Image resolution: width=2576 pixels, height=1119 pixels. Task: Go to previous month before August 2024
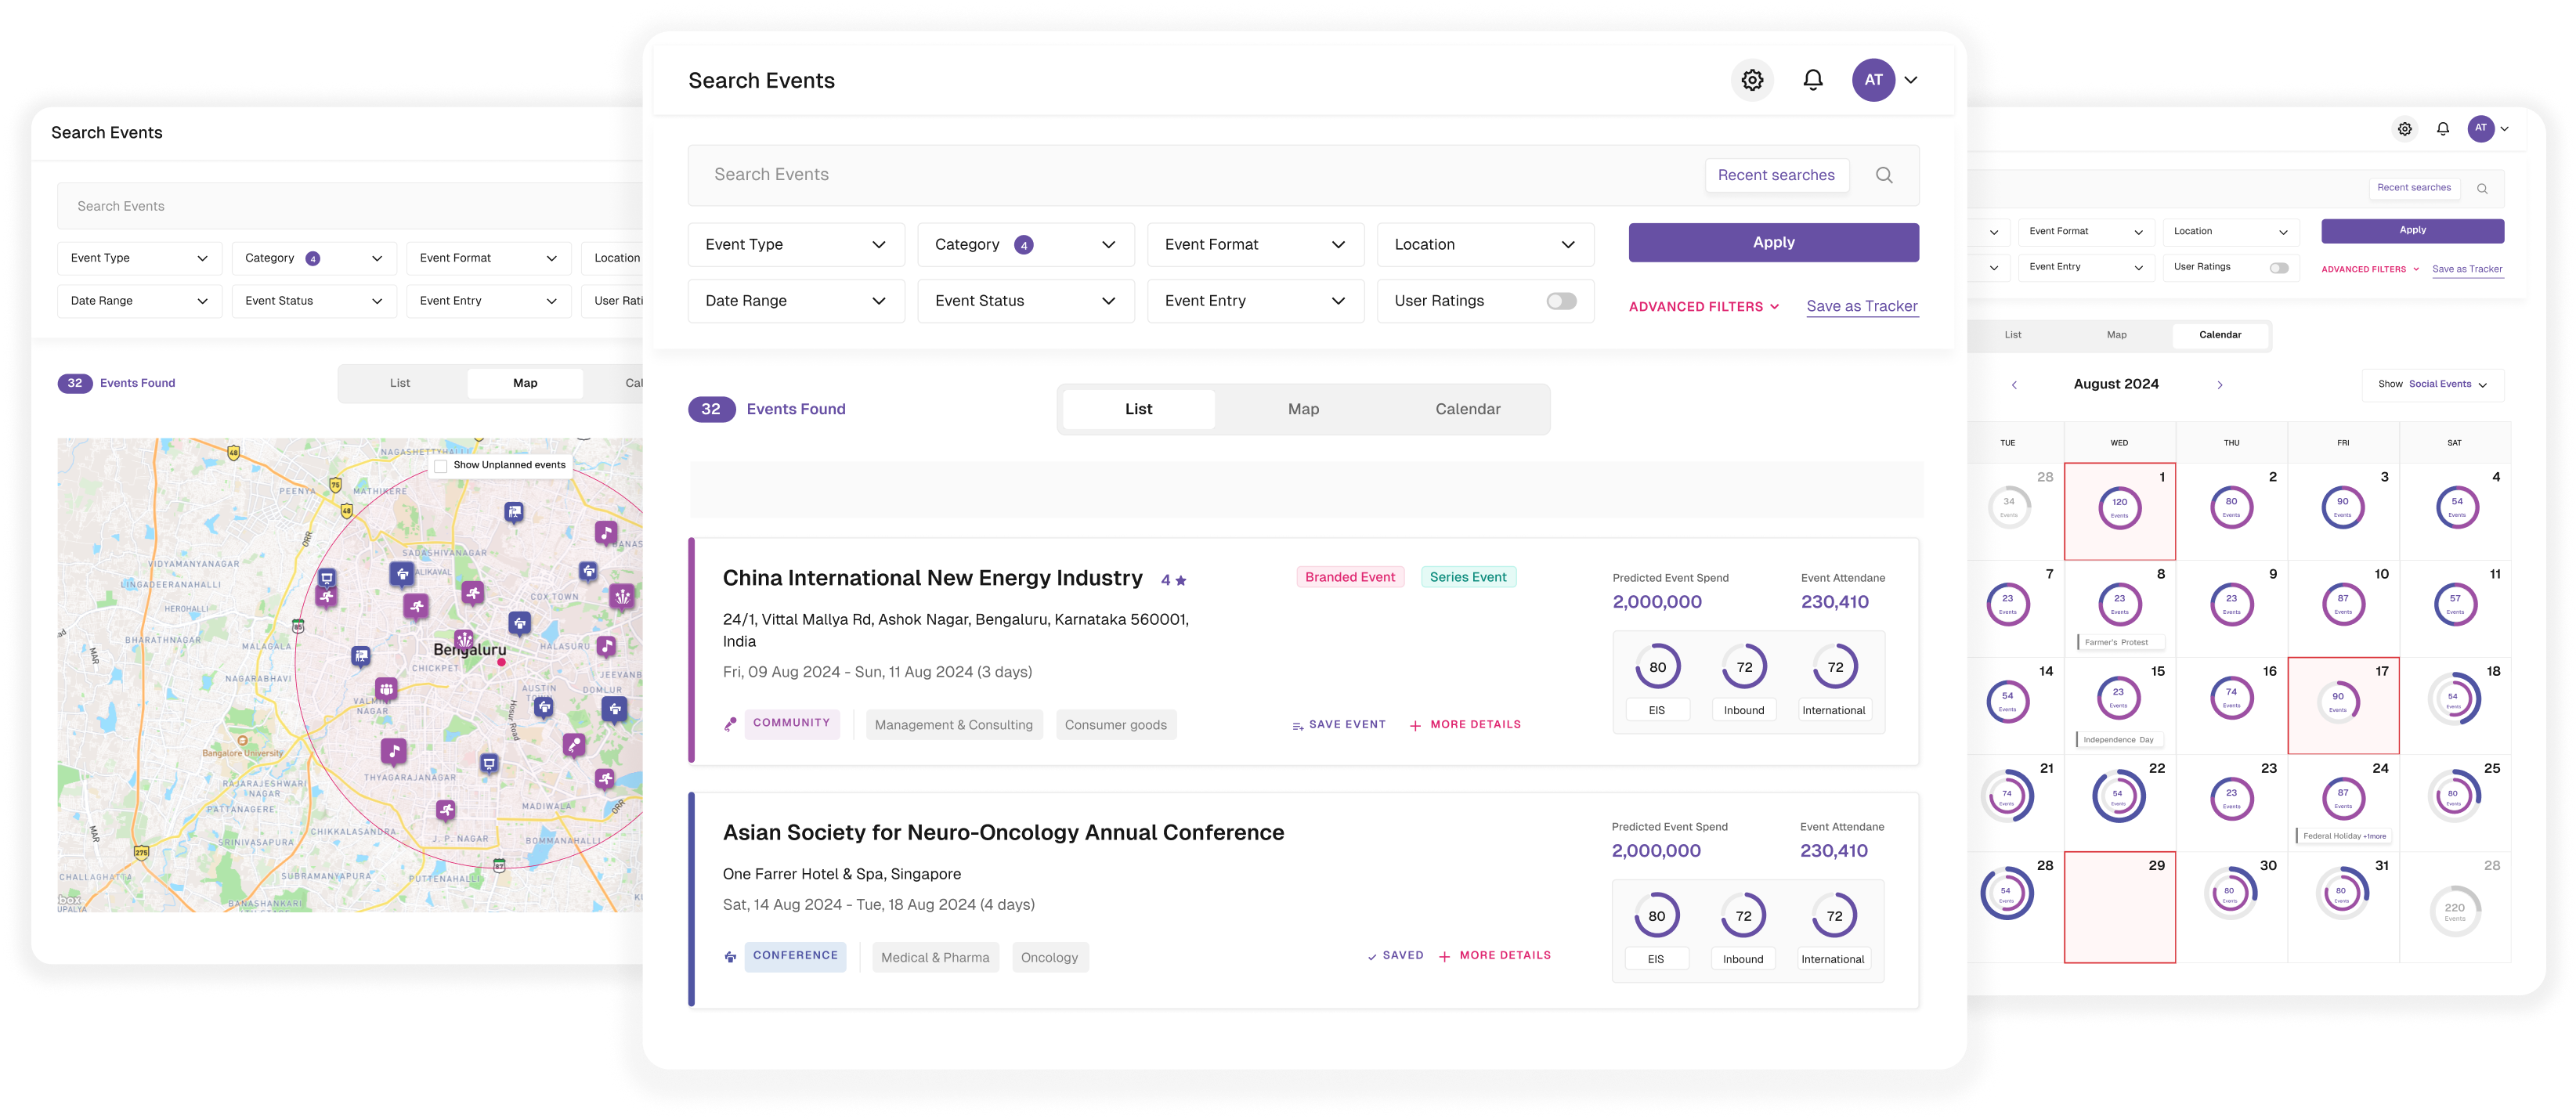pos(2014,385)
